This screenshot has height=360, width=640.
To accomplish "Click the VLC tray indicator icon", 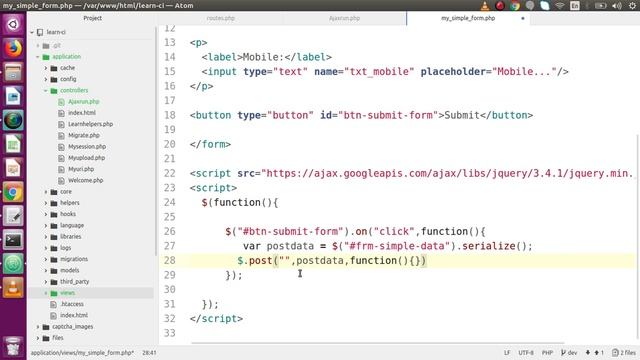I will click(x=485, y=5).
